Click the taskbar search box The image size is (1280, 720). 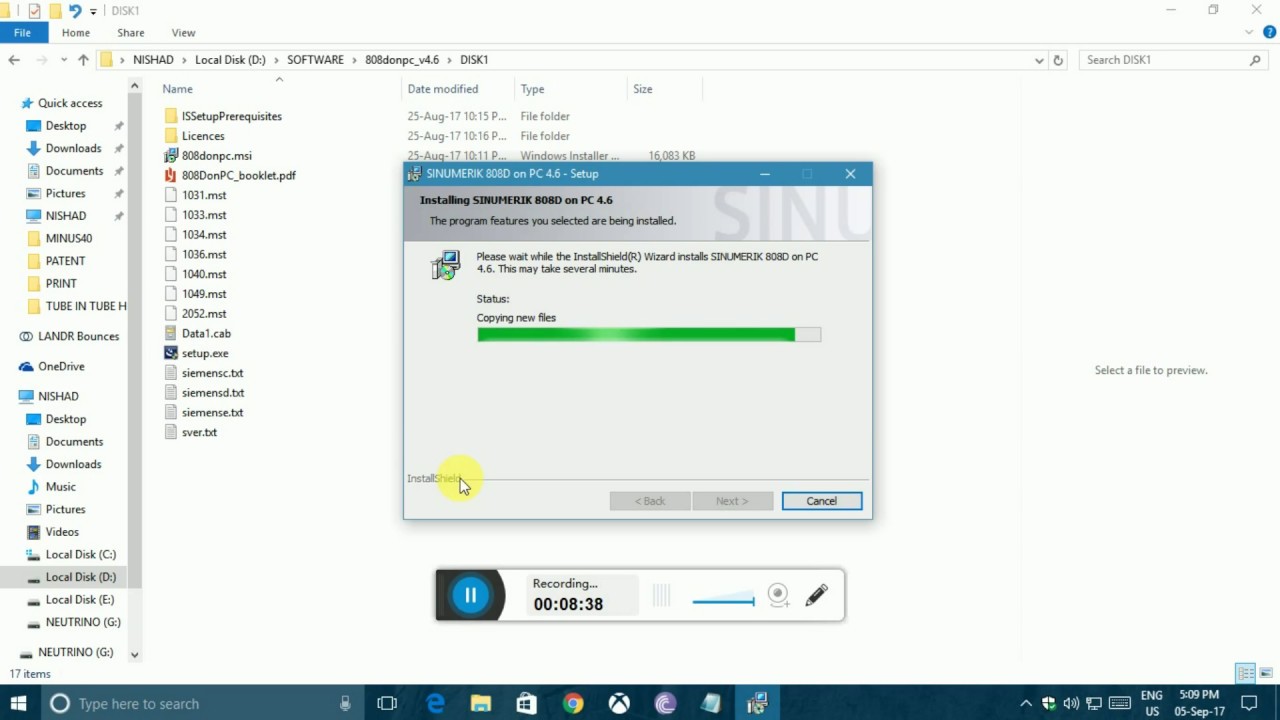[203, 704]
